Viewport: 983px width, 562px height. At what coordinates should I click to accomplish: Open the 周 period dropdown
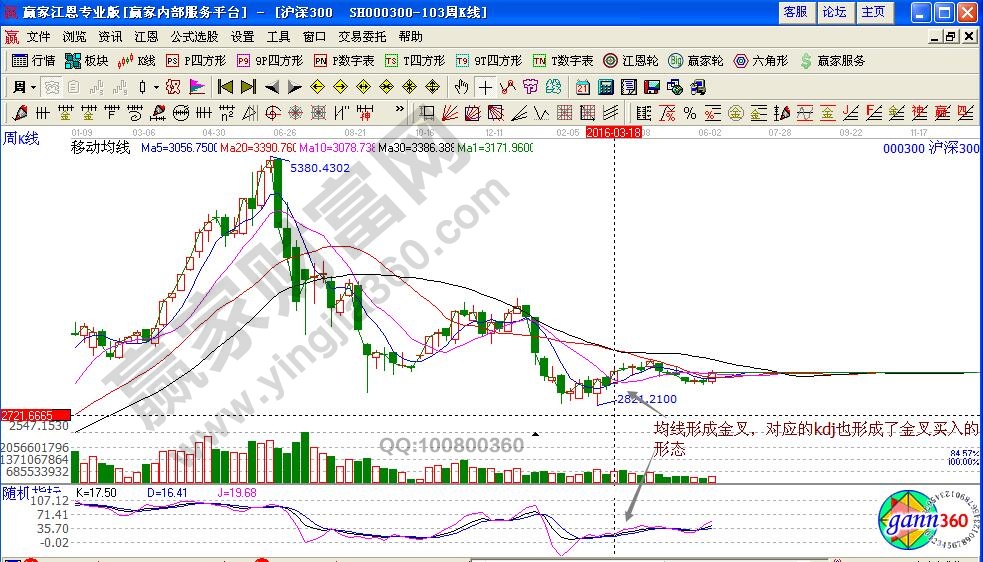23,87
